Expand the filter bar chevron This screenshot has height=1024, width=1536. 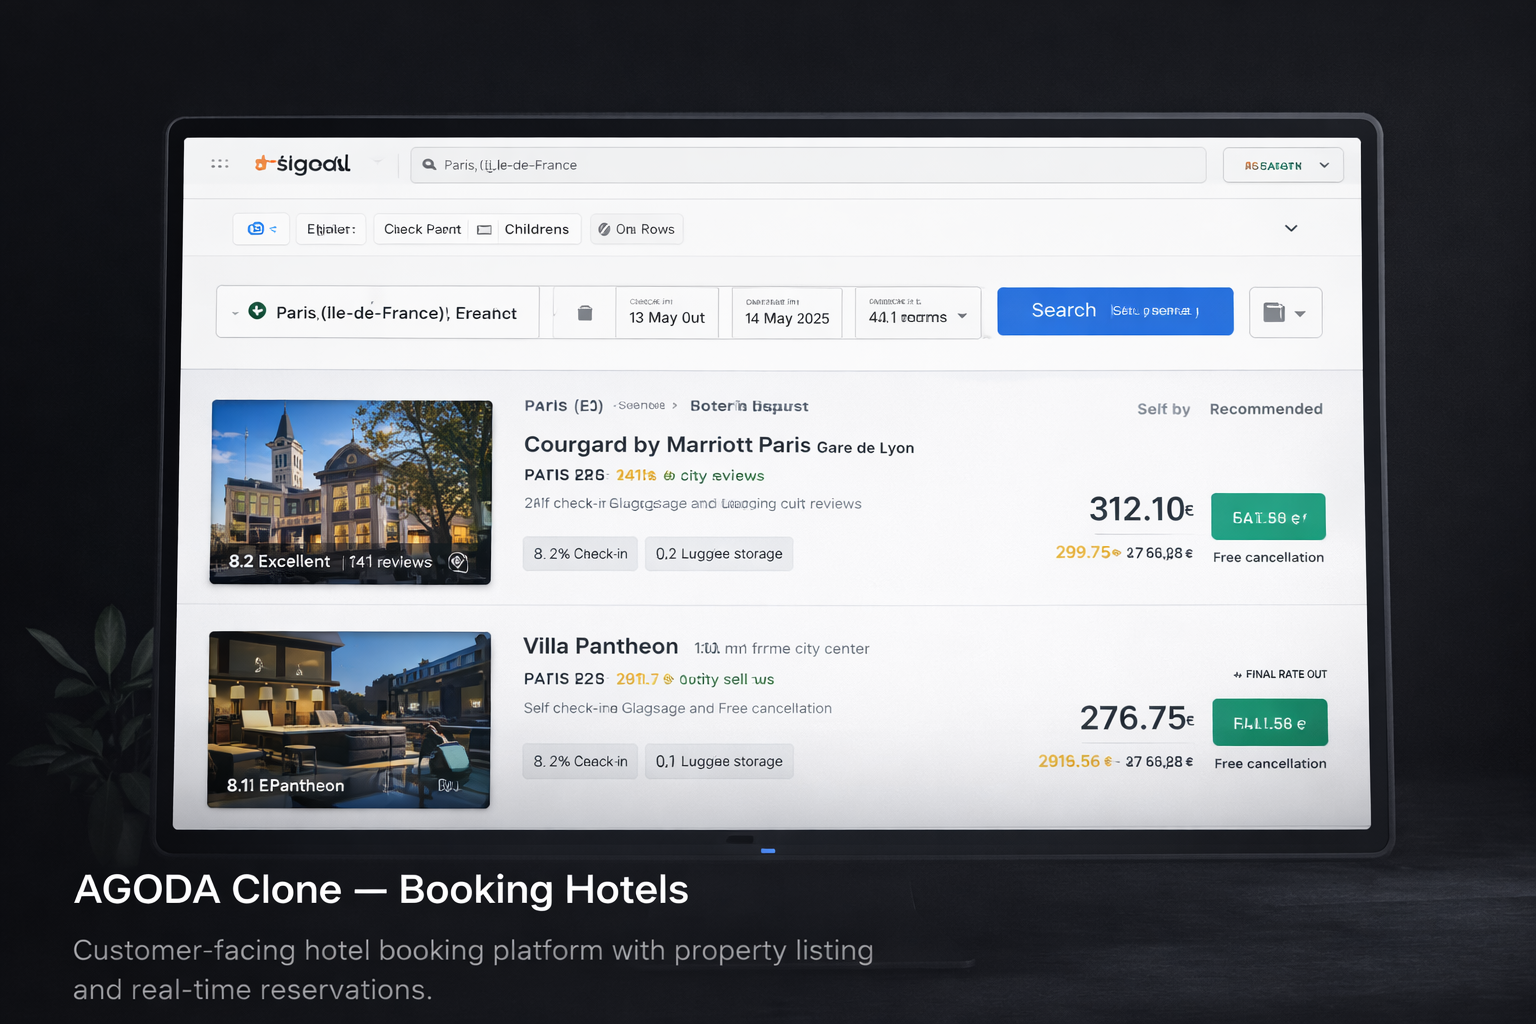[1291, 228]
